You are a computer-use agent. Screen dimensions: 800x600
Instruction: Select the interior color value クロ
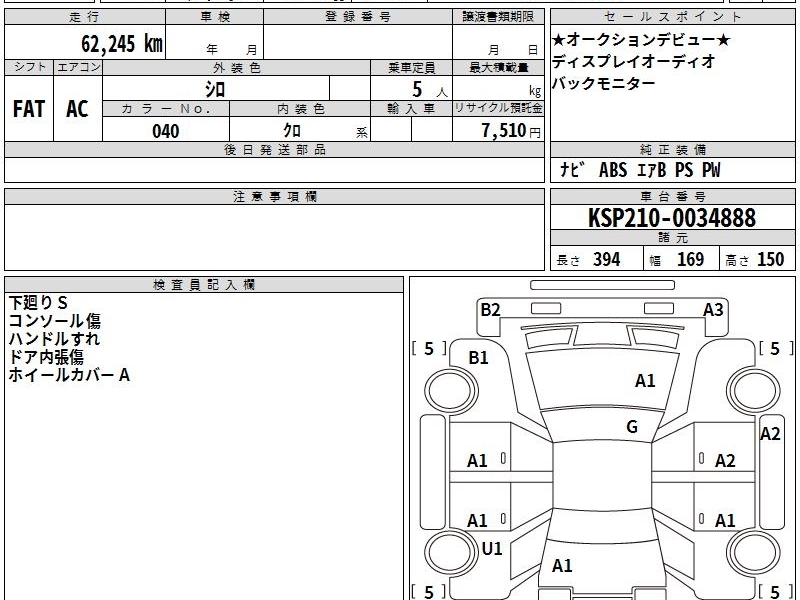(292, 131)
